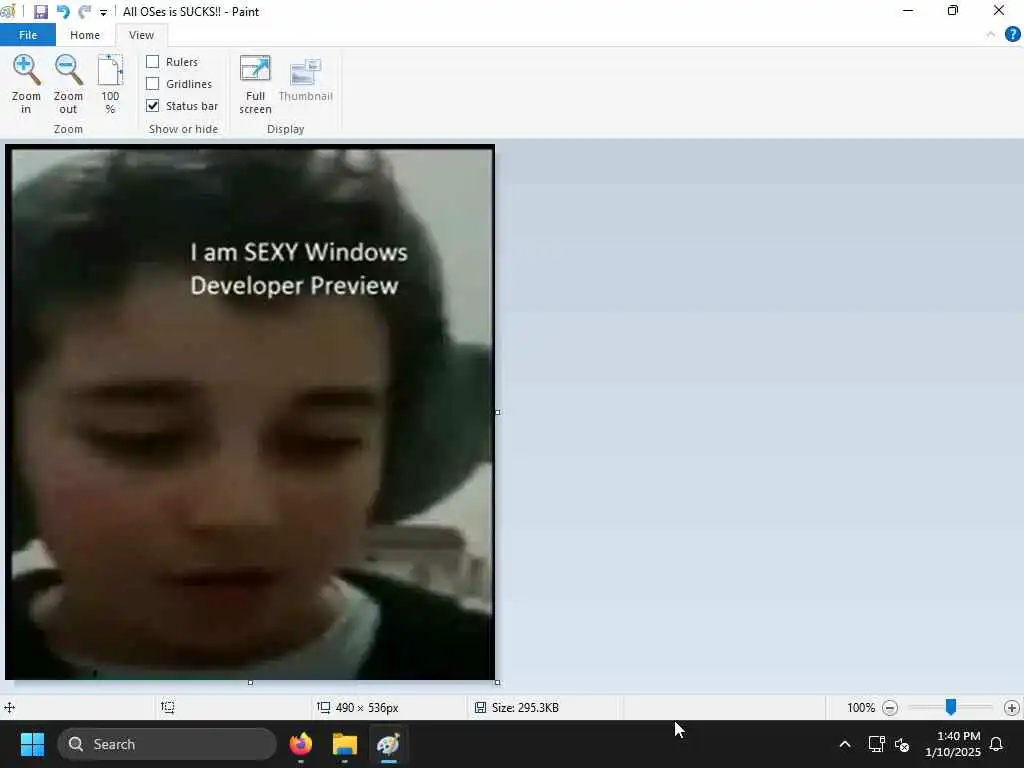This screenshot has height=768, width=1024.
Task: Click the canvas bottom-right corner resize handle
Action: [x=498, y=682]
